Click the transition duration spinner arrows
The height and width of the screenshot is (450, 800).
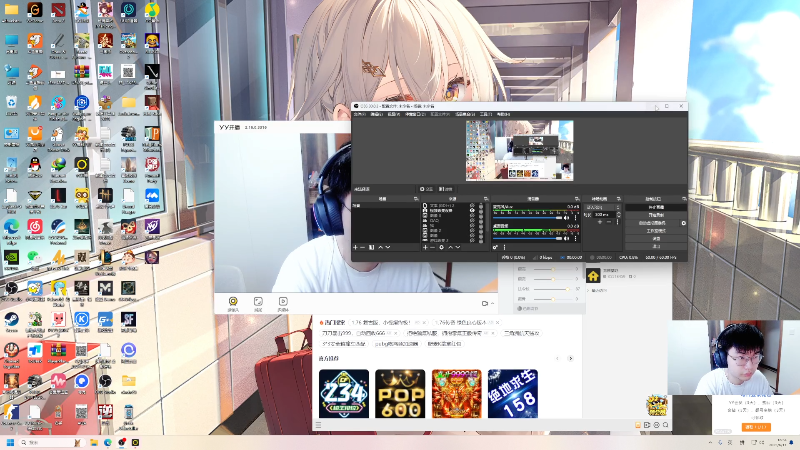[619, 215]
